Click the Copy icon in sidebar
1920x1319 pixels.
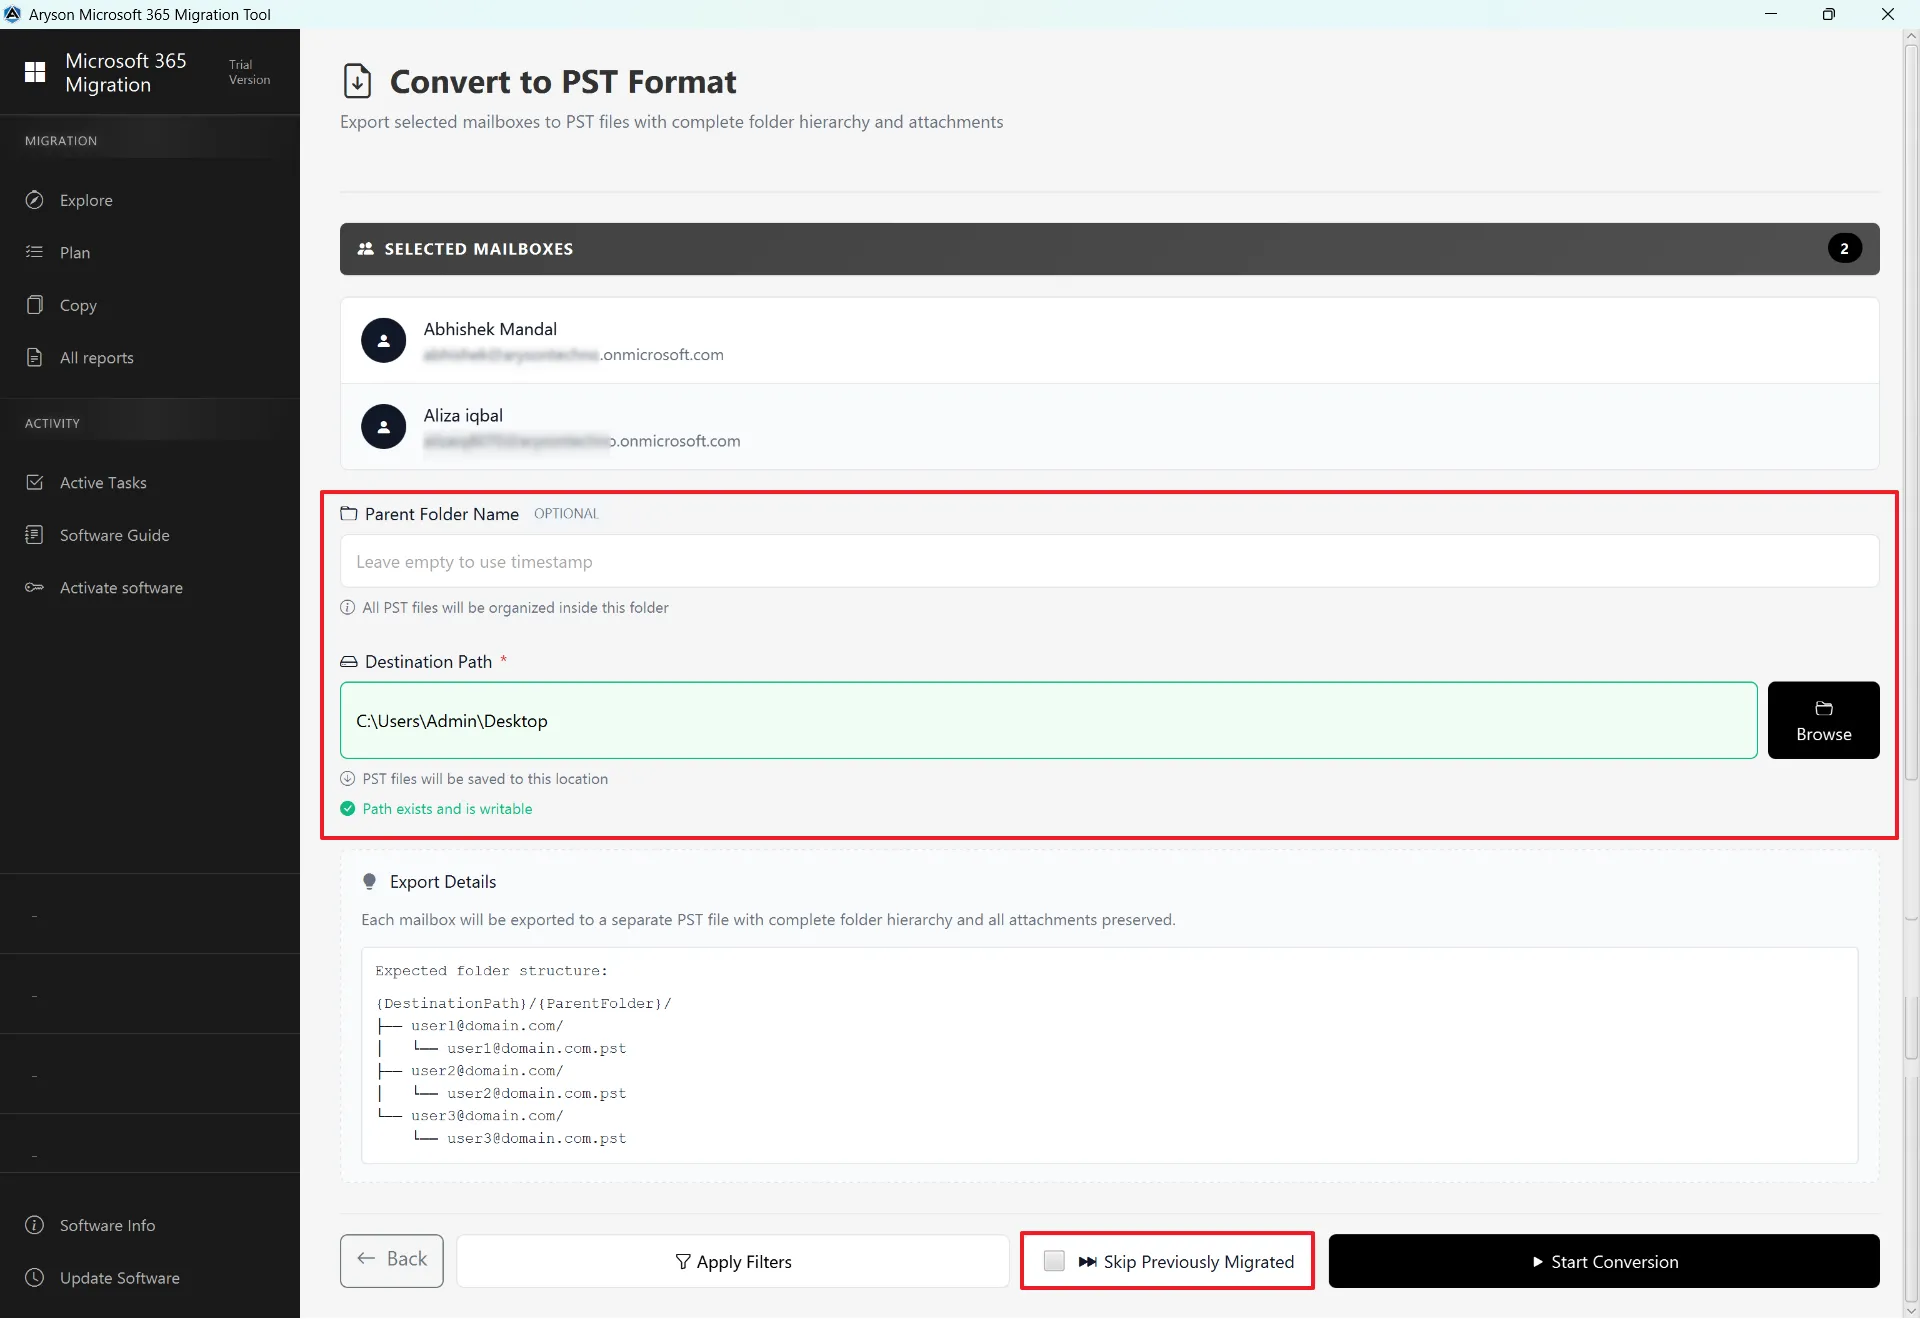coord(35,305)
